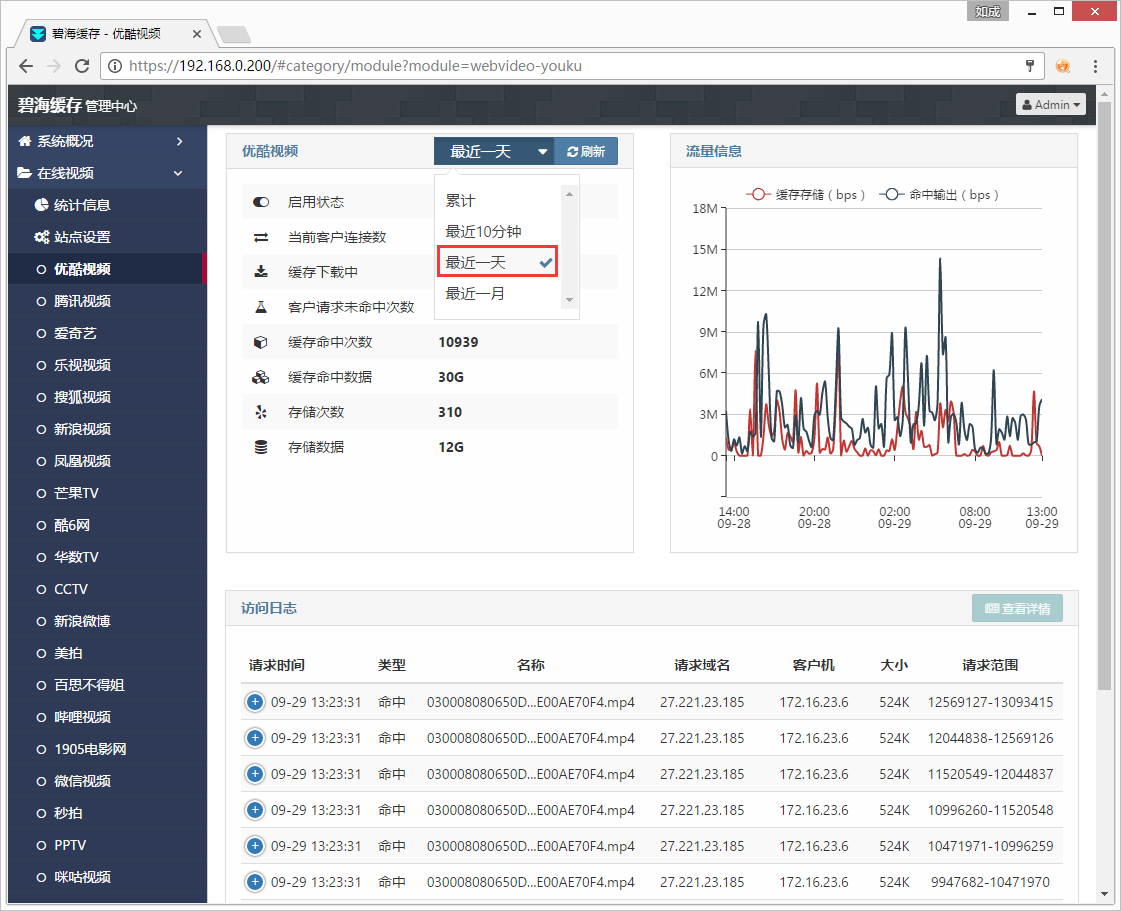This screenshot has width=1121, height=911.
Task: Click the key icon in address bar
Action: pyautogui.click(x=1030, y=66)
